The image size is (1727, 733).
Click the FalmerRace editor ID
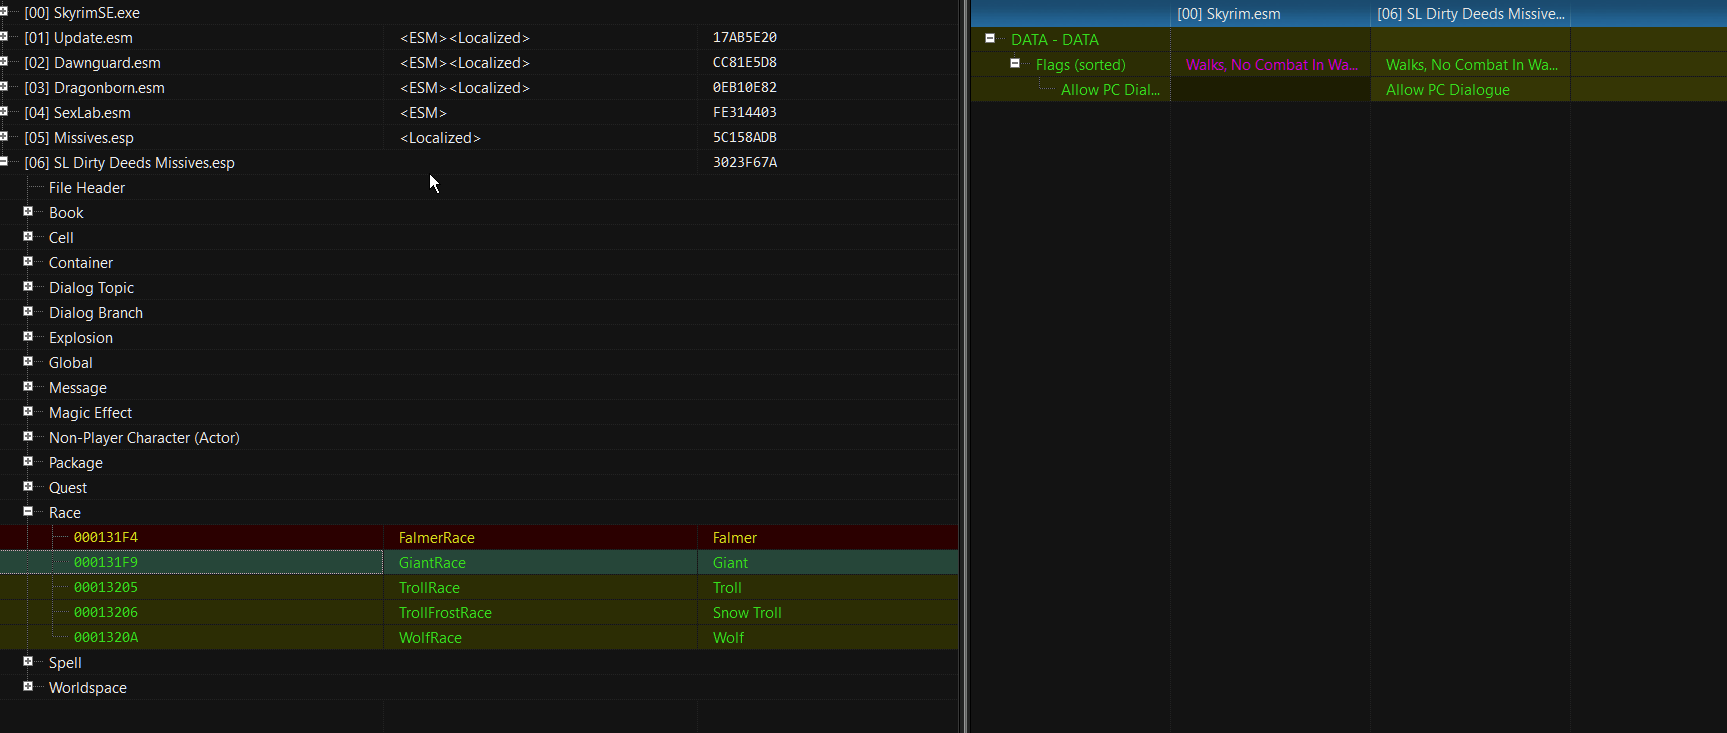[437, 538]
